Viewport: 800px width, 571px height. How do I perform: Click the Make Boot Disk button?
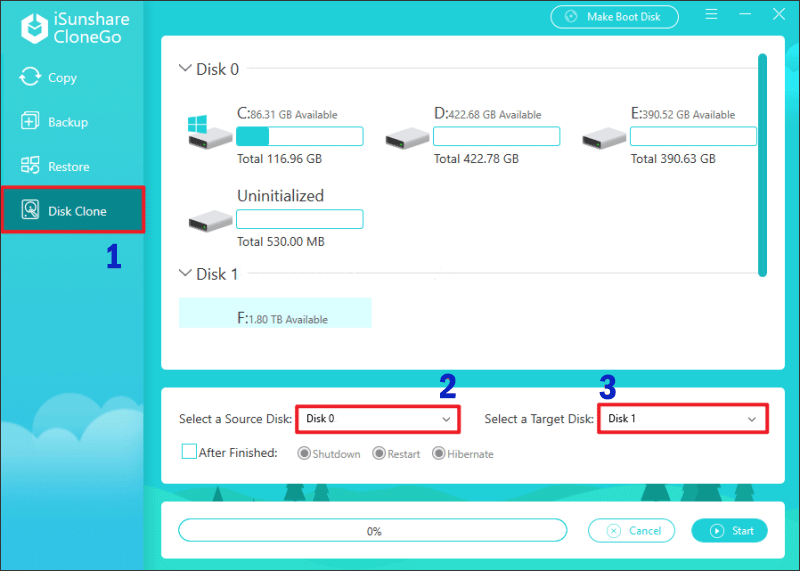(x=614, y=17)
